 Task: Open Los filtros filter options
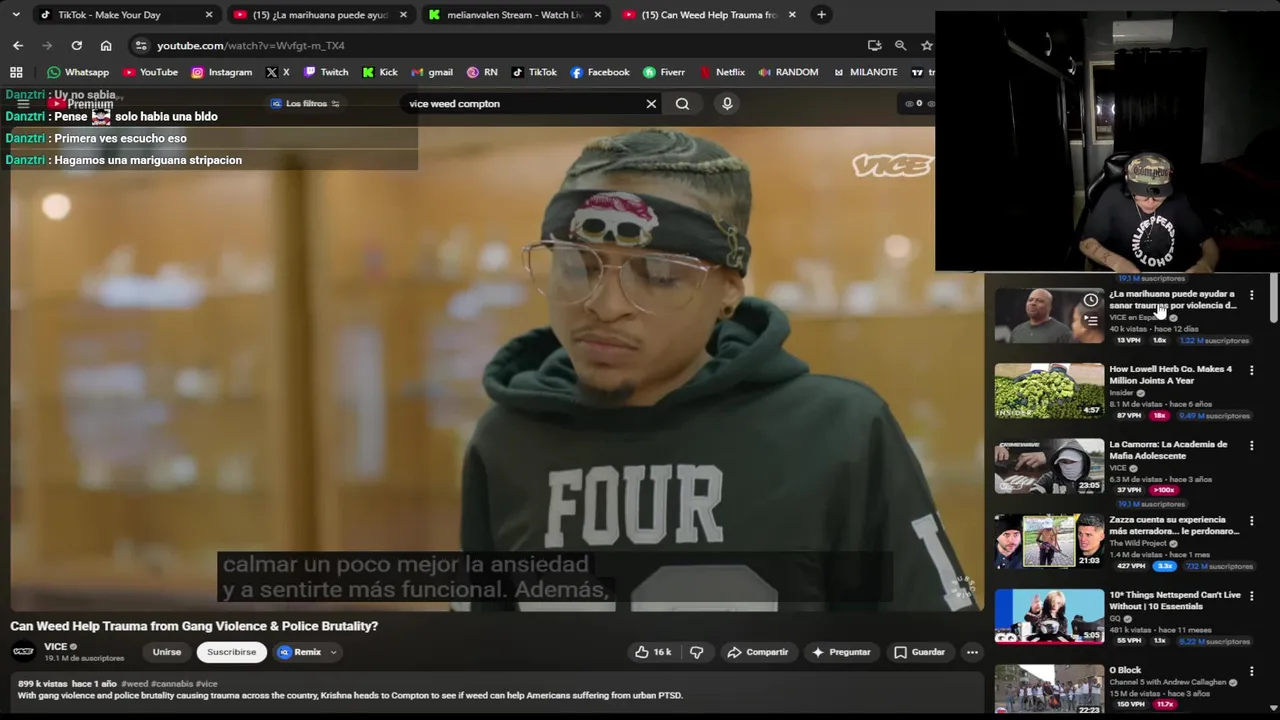coord(305,104)
